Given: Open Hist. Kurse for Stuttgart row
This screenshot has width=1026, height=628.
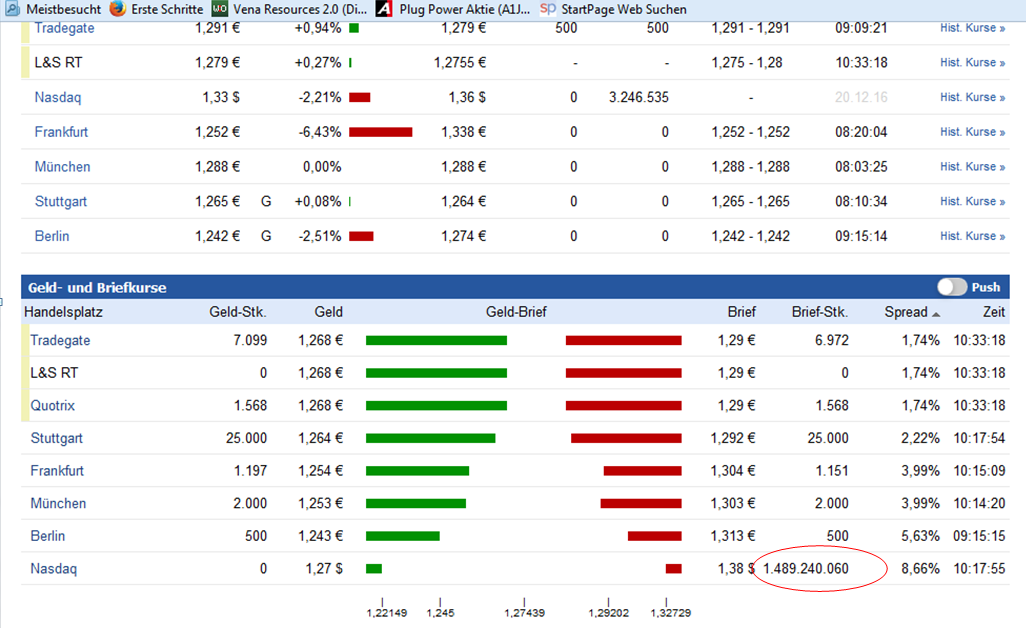Looking at the screenshot, I should (x=972, y=201).
